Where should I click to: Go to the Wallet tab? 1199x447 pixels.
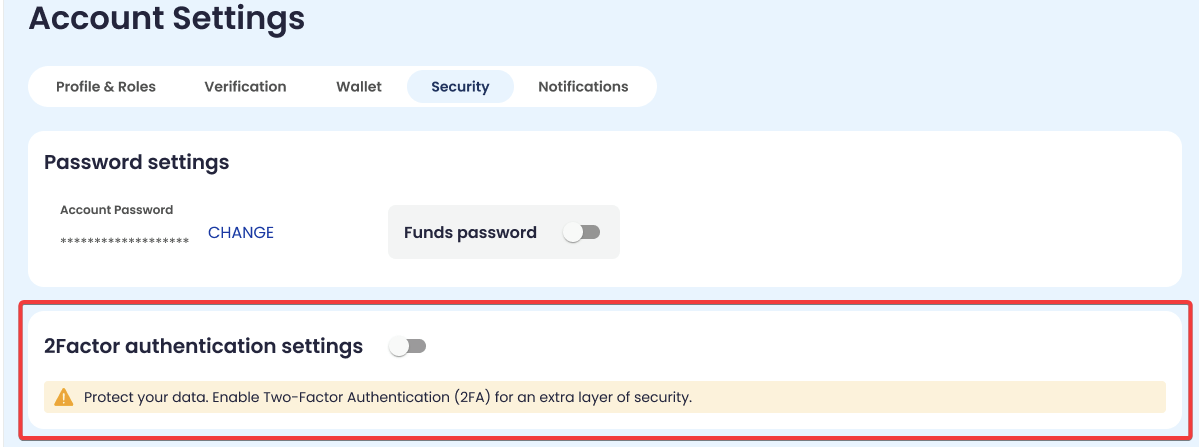359,87
